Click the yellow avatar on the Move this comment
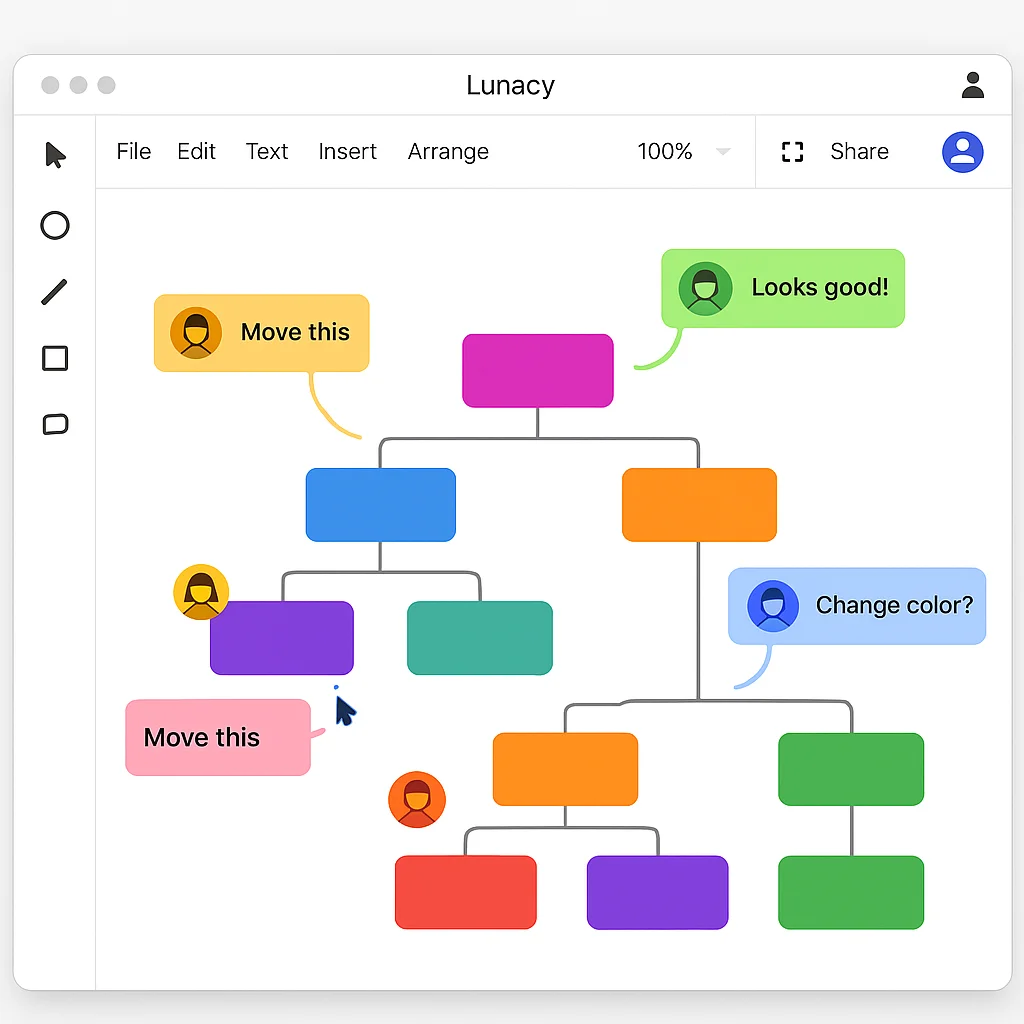This screenshot has width=1024, height=1024. 196,333
